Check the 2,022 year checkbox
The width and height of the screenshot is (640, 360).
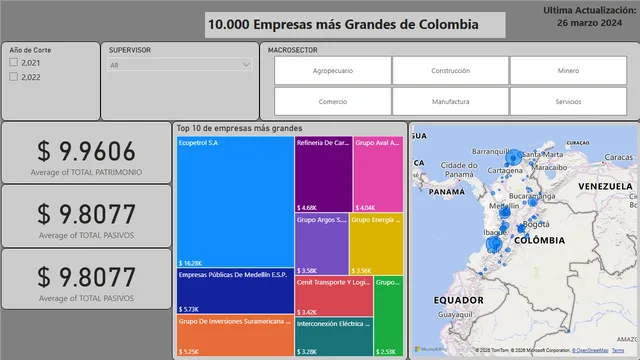point(13,77)
